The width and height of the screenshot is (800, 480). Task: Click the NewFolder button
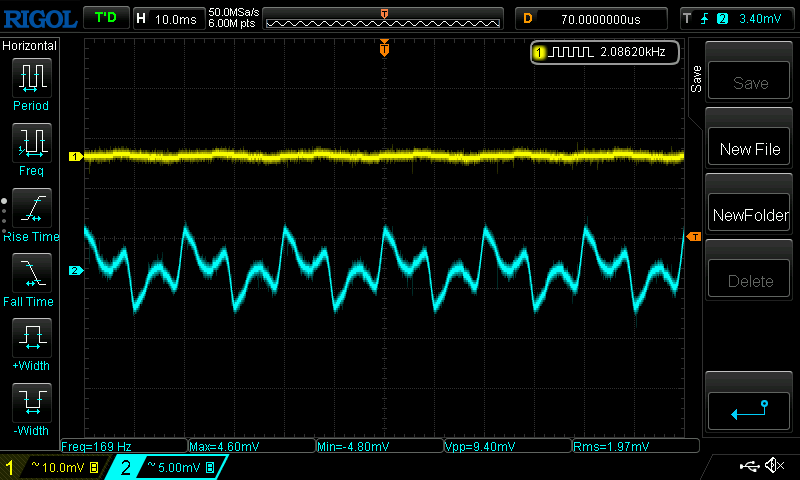click(x=749, y=213)
